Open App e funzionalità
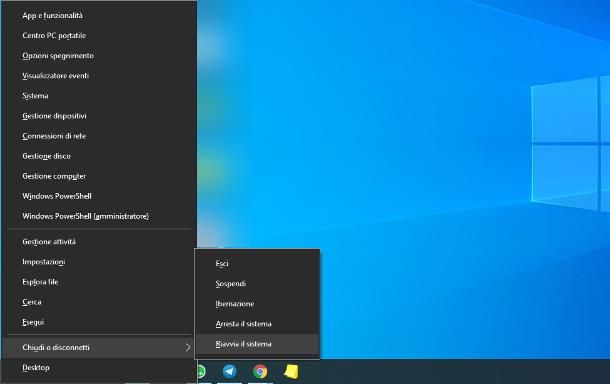Screen dimensions: 610x384 [x=99, y=16]
